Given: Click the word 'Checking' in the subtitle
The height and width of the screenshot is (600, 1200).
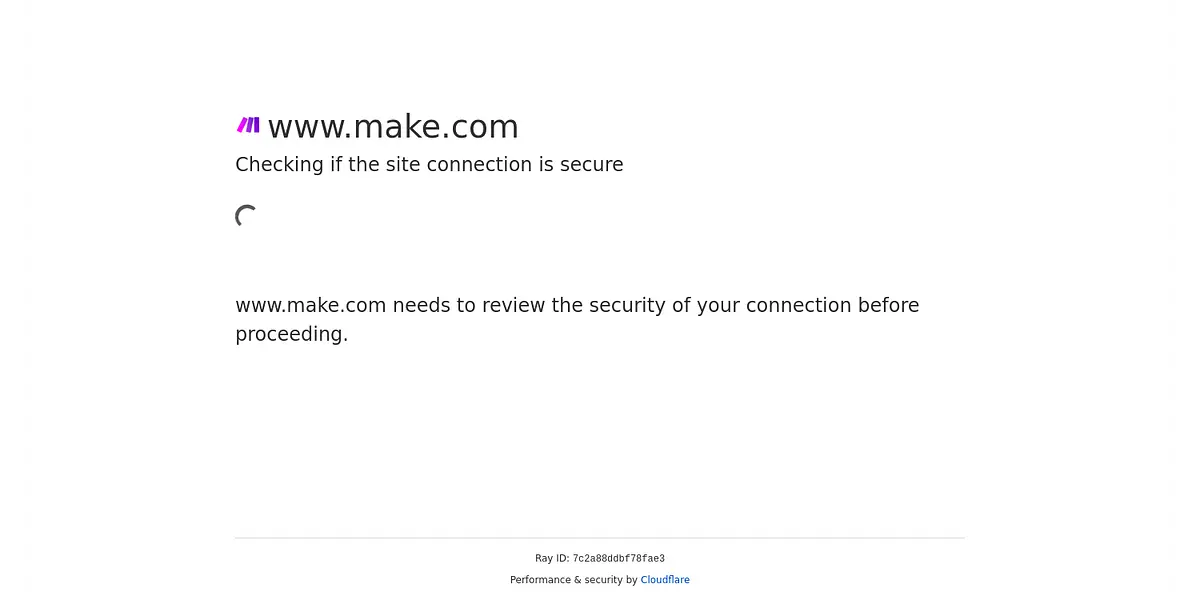Looking at the screenshot, I should tap(279, 165).
